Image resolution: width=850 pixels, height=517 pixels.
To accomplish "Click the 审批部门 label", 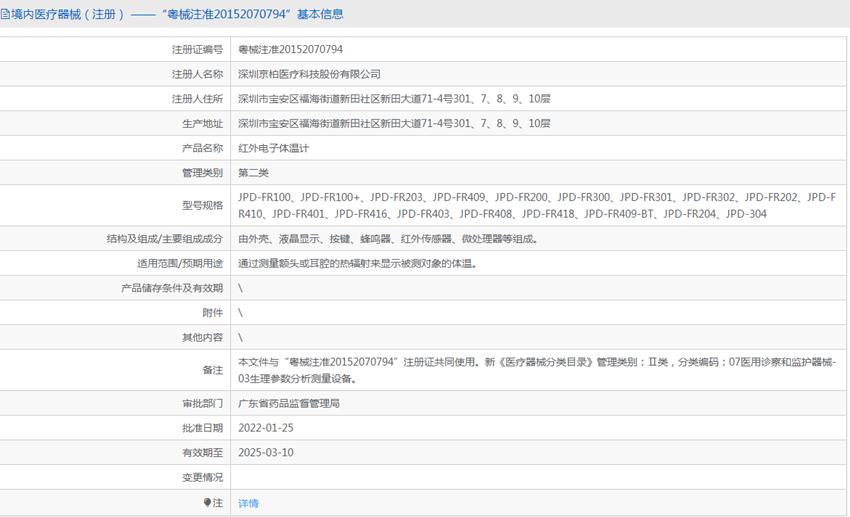I will (202, 403).
